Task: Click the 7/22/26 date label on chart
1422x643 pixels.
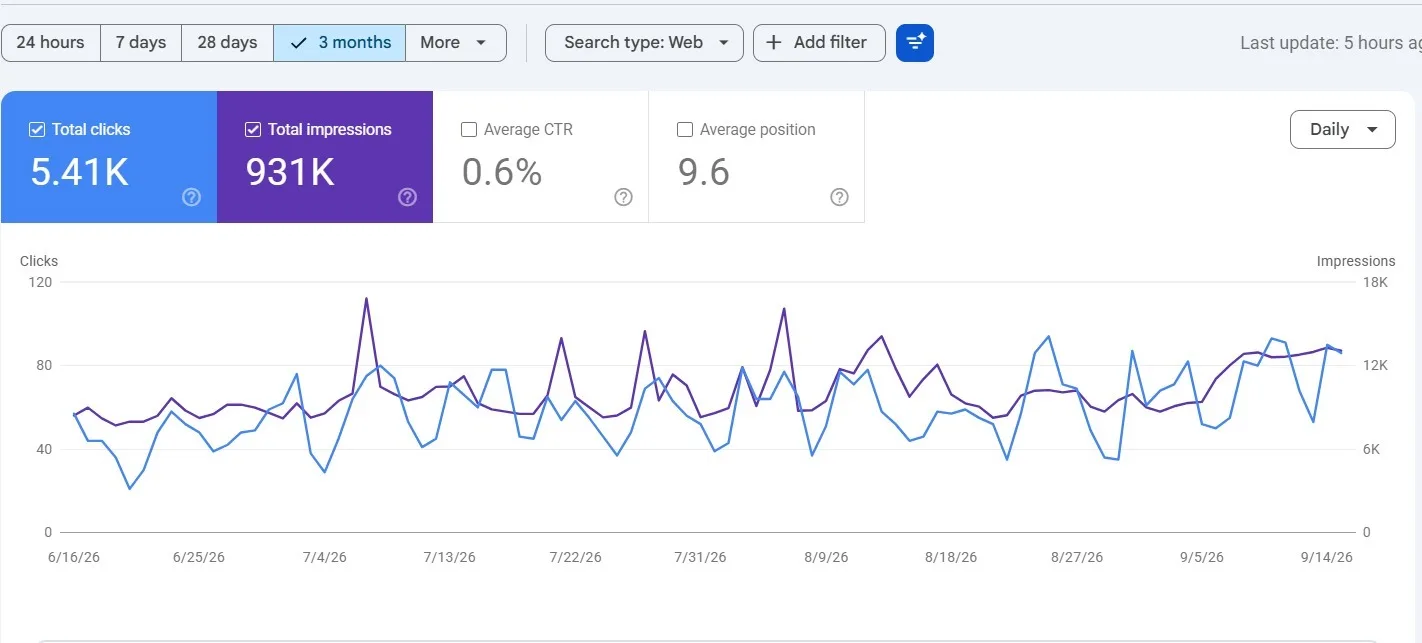Action: click(x=575, y=557)
